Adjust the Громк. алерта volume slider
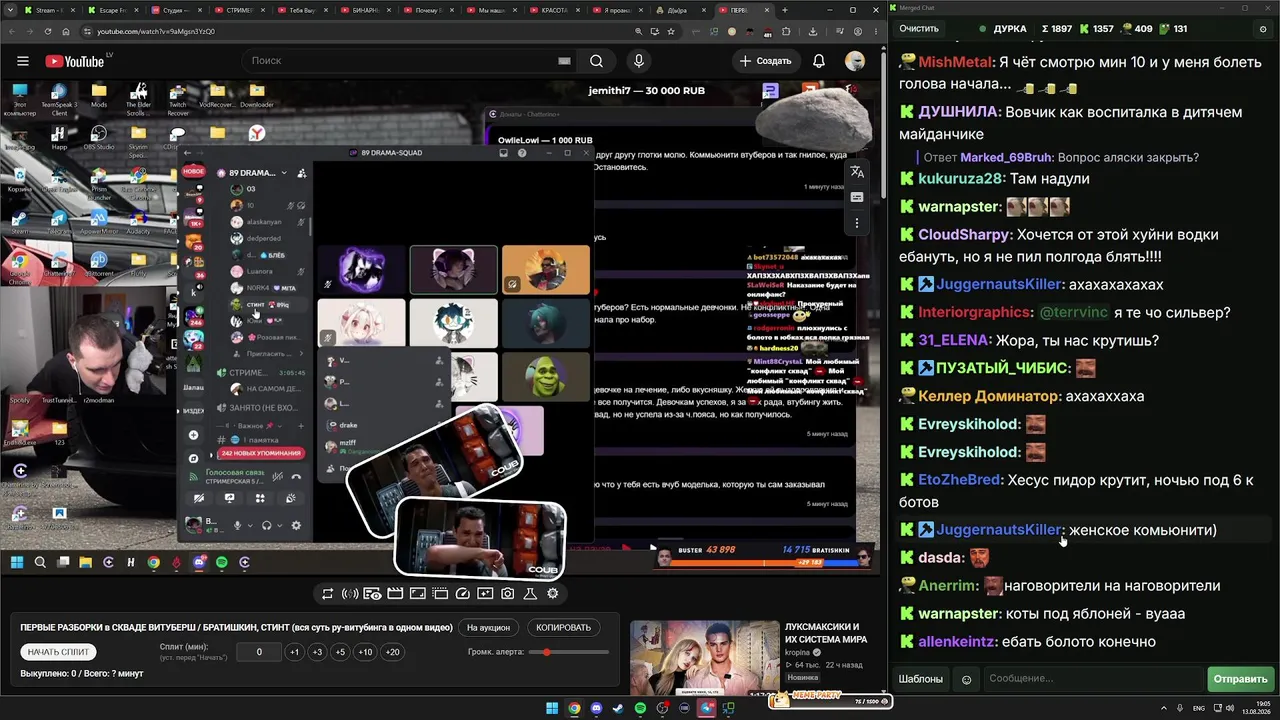 click(570, 652)
